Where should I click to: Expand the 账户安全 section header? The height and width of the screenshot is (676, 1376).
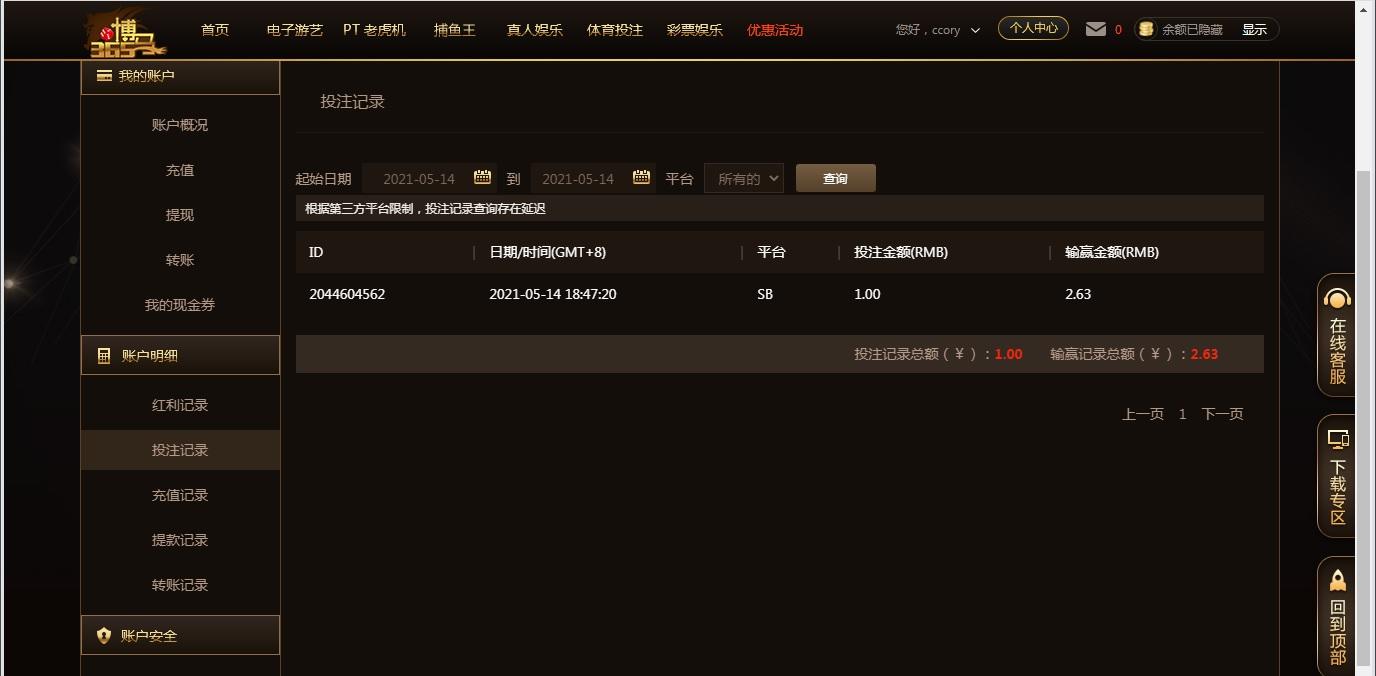point(180,635)
